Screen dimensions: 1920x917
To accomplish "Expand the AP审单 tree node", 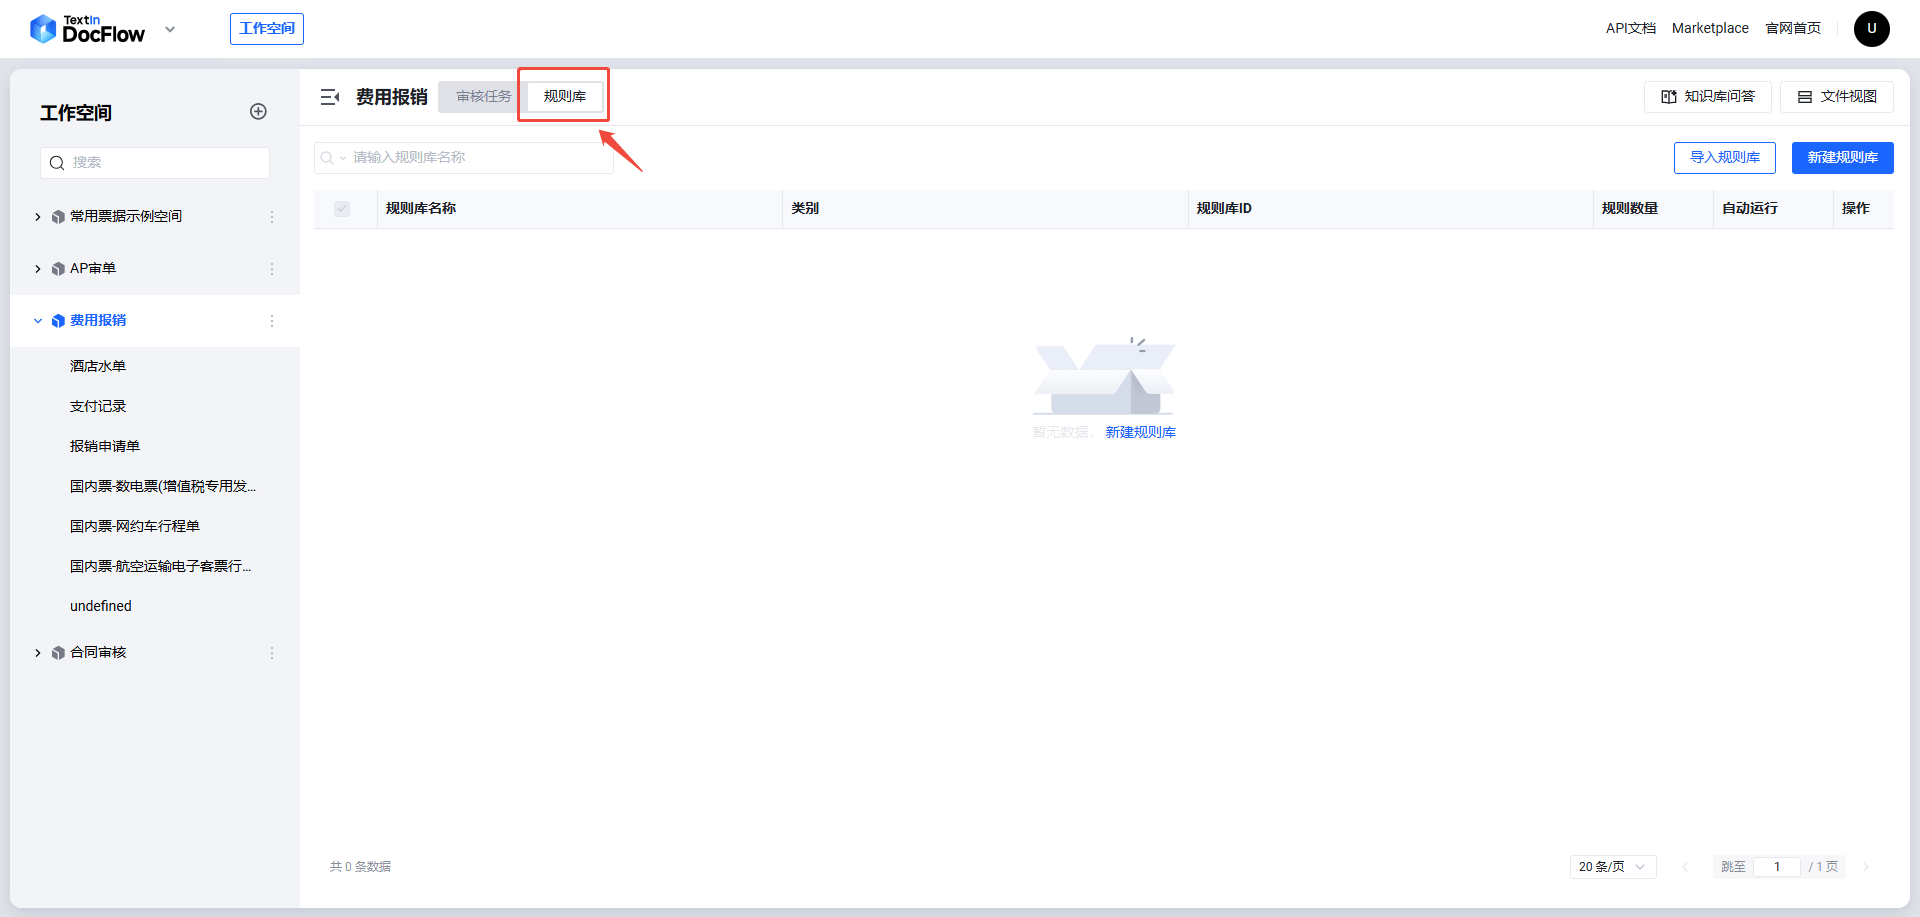I will (38, 269).
